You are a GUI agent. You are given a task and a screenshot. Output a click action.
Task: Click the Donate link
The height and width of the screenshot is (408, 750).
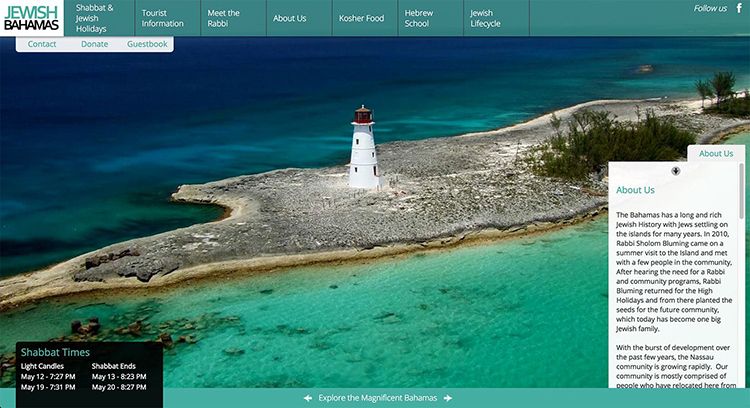94,44
